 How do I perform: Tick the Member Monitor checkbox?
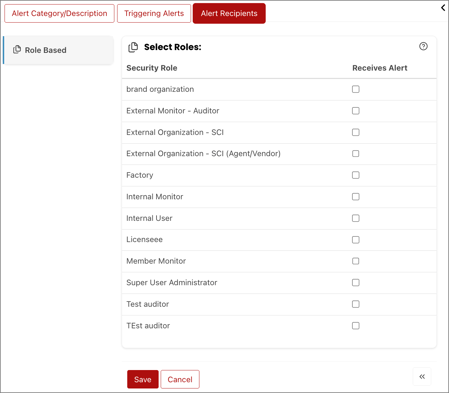(x=356, y=261)
